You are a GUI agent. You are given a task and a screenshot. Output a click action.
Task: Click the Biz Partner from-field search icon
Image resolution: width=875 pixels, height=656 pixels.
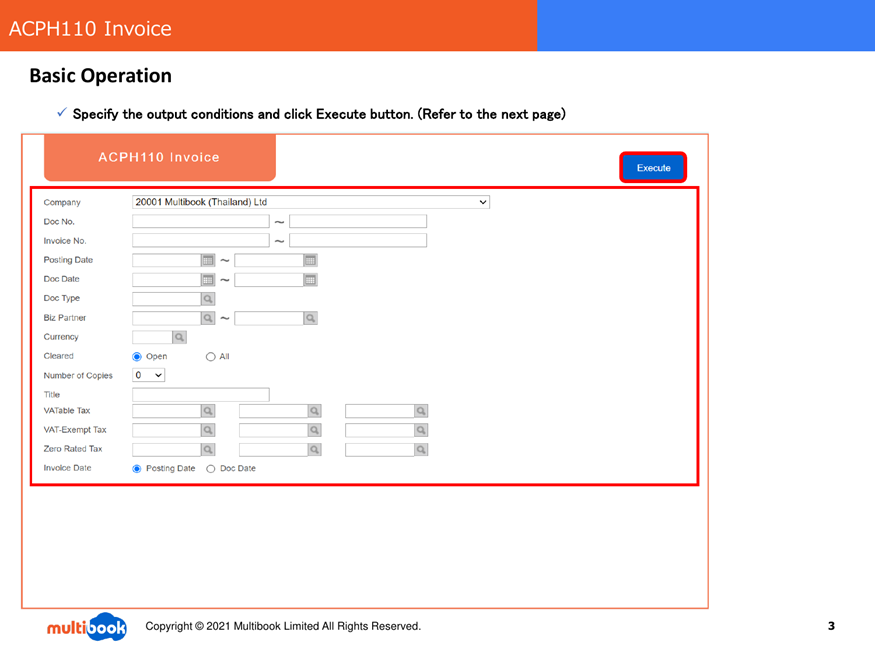coord(208,318)
